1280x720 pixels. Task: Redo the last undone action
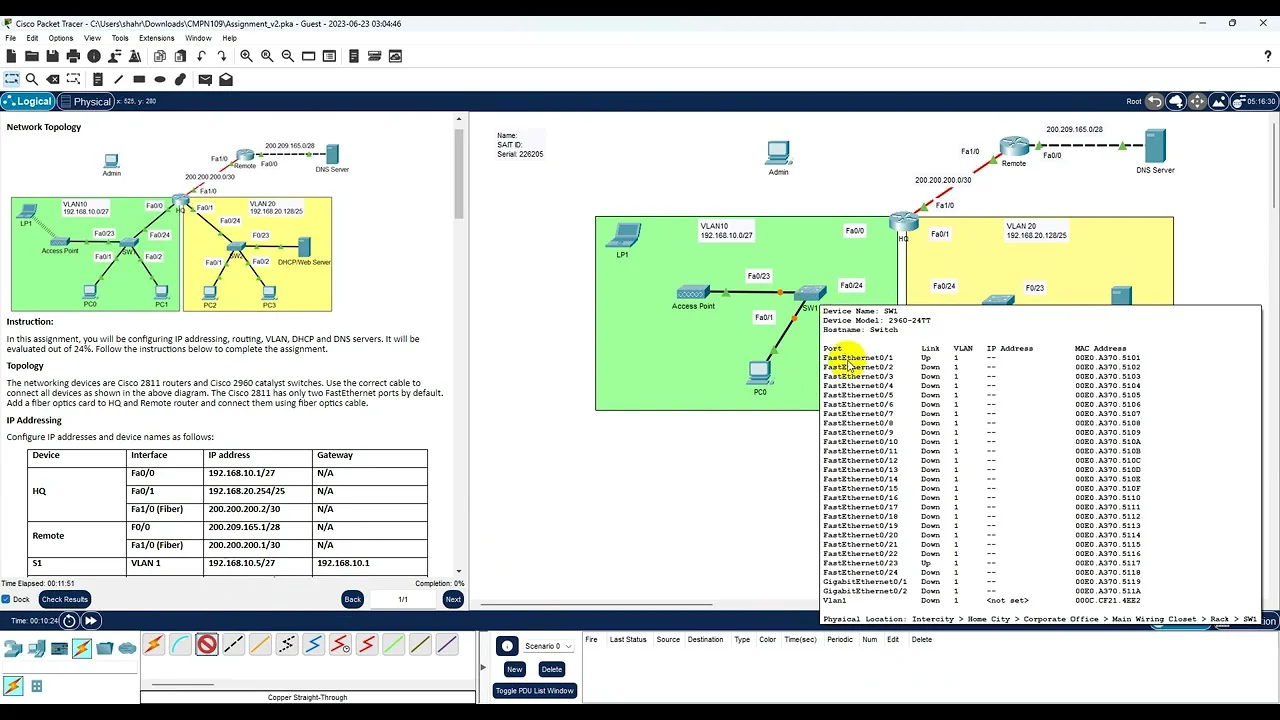click(x=222, y=56)
